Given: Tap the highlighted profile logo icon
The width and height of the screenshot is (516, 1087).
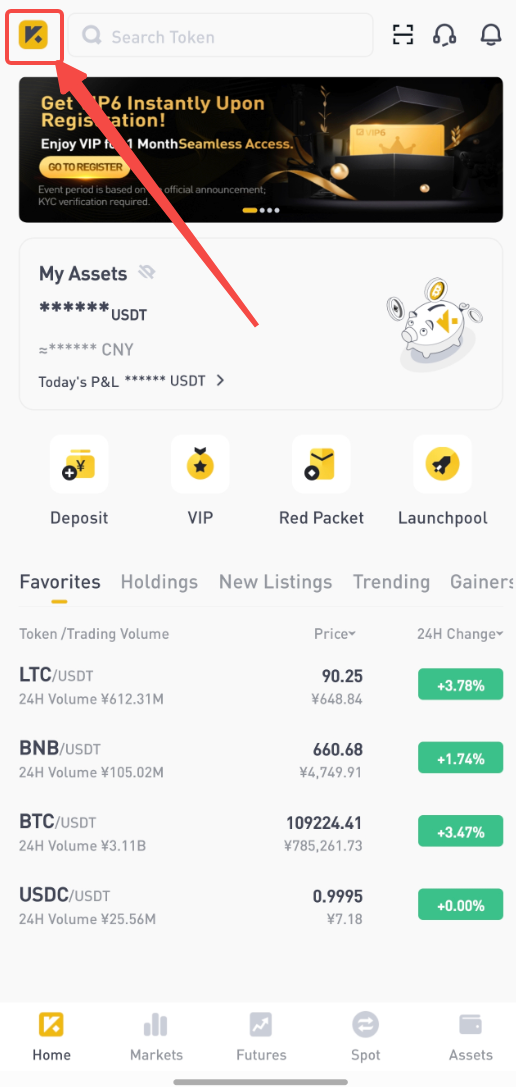Looking at the screenshot, I should [34, 35].
